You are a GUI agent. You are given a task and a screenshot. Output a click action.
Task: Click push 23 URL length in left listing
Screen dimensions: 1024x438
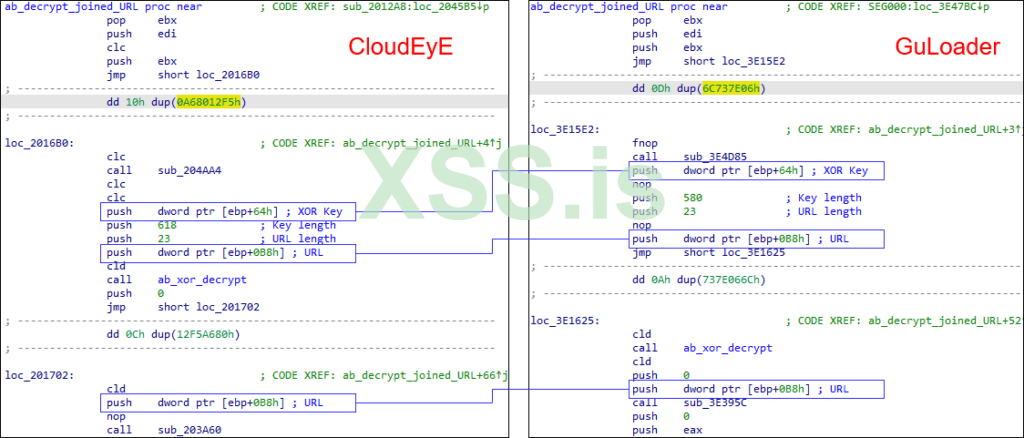(x=221, y=239)
